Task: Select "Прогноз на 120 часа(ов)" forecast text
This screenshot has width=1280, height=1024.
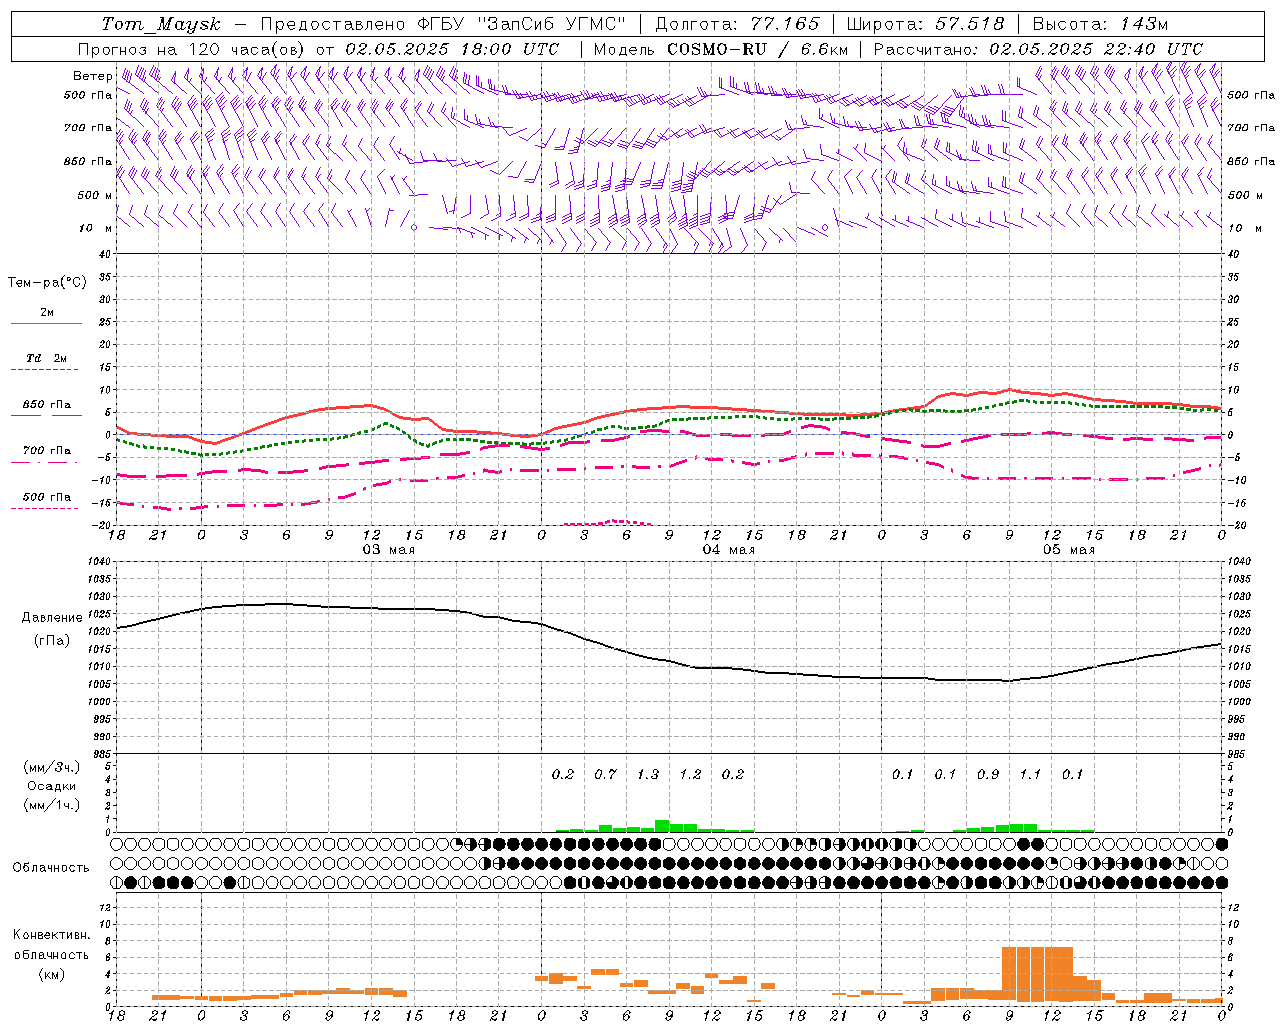Action: coord(192,49)
